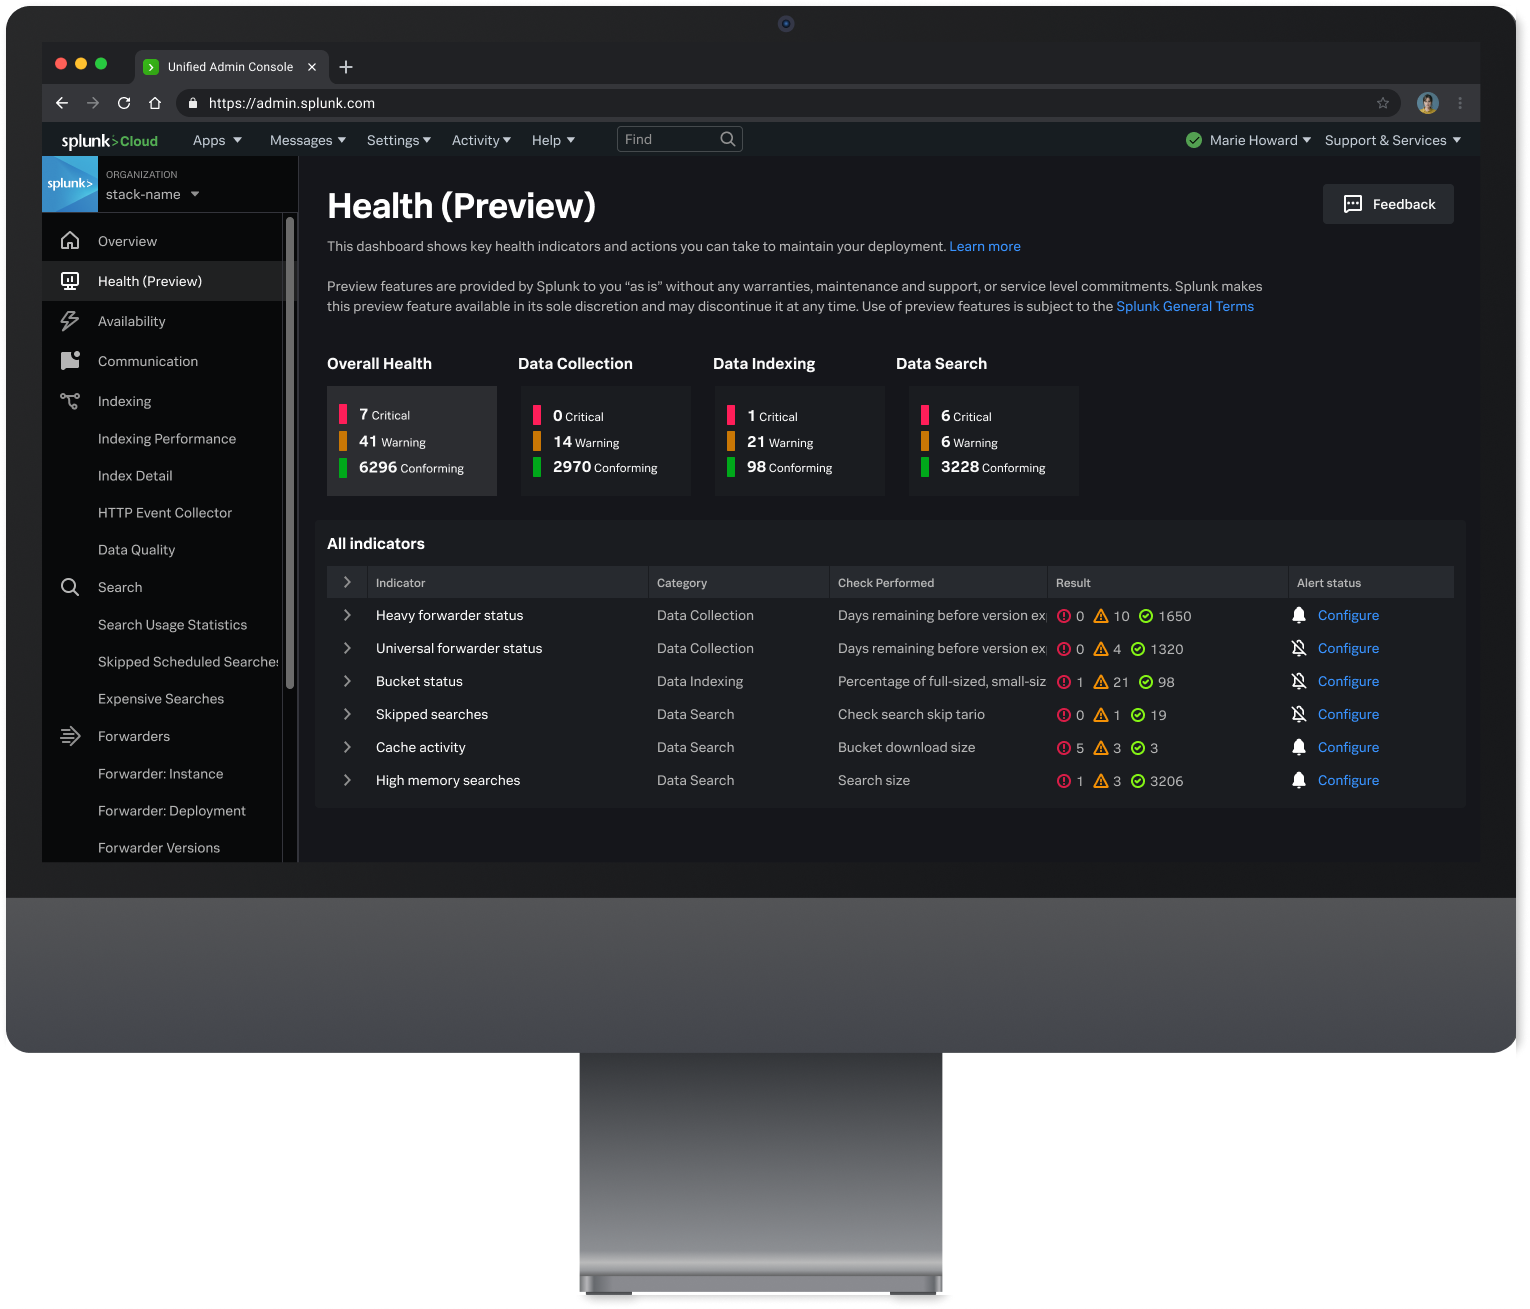Click the magnifier icon in Find box

[728, 139]
